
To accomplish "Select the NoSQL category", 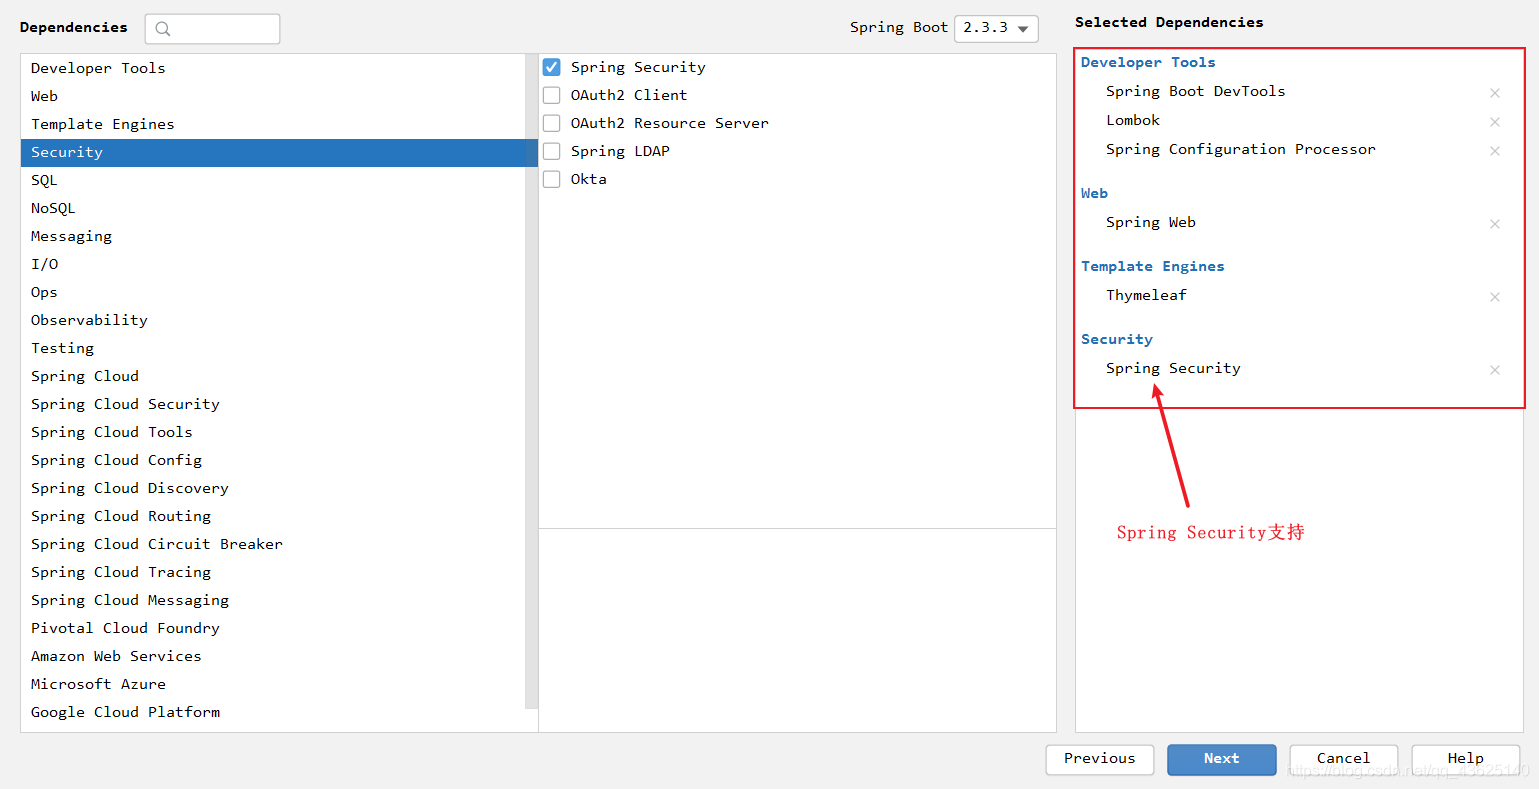I will click(x=273, y=208).
